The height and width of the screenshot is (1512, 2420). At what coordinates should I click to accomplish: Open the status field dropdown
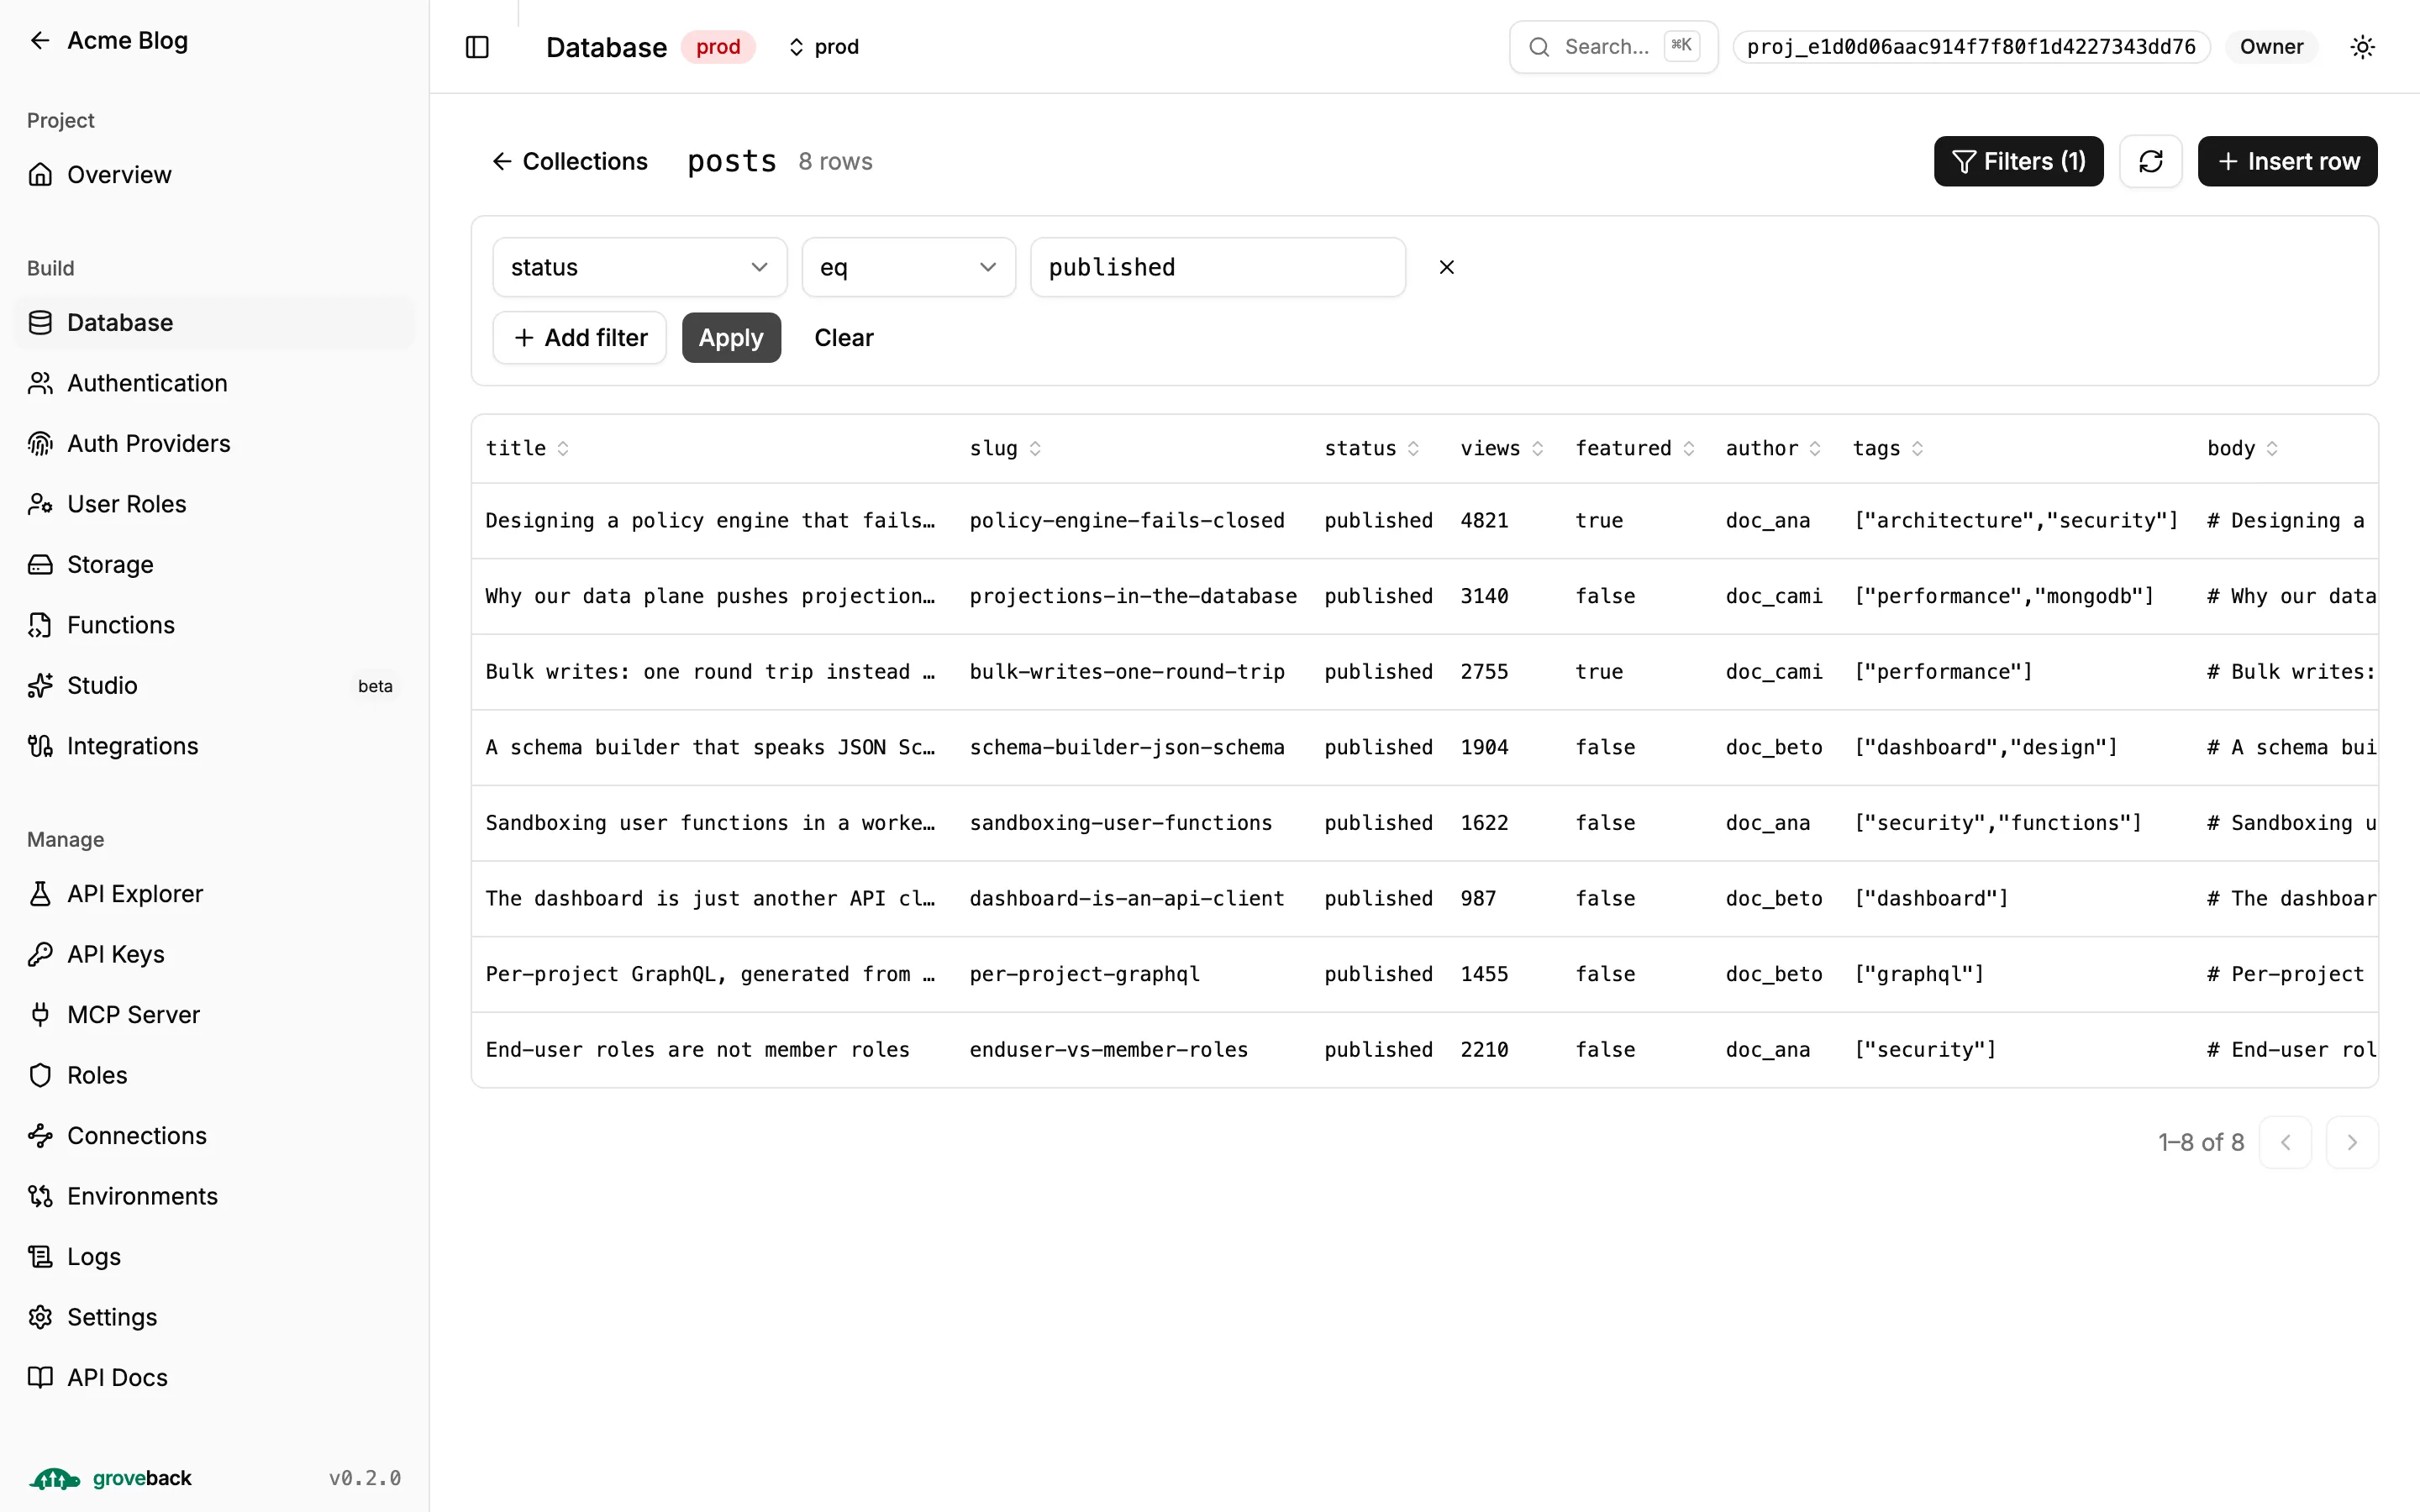click(x=640, y=267)
